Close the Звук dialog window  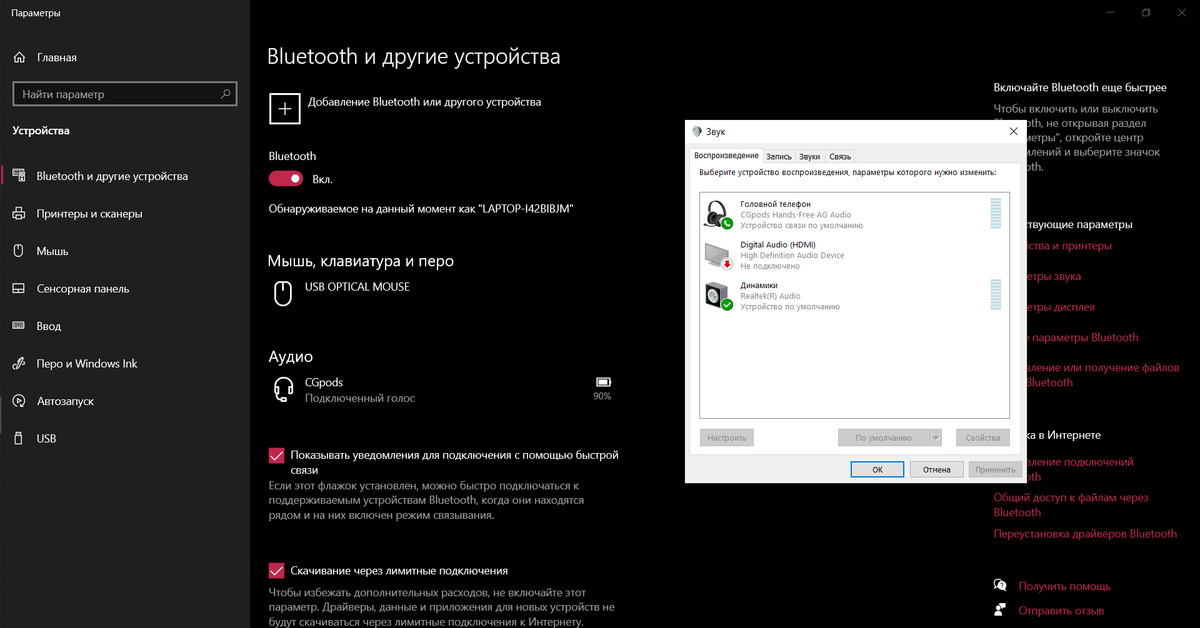coord(1013,131)
